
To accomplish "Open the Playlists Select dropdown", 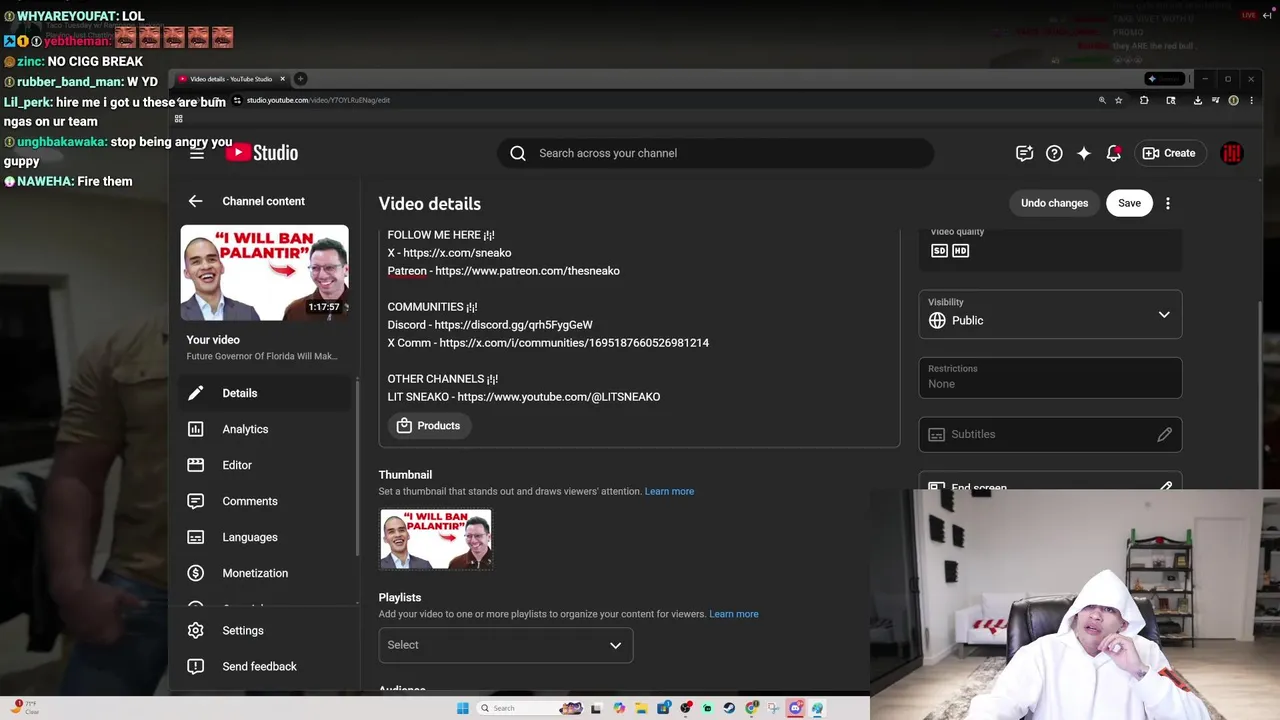I will pos(505,645).
